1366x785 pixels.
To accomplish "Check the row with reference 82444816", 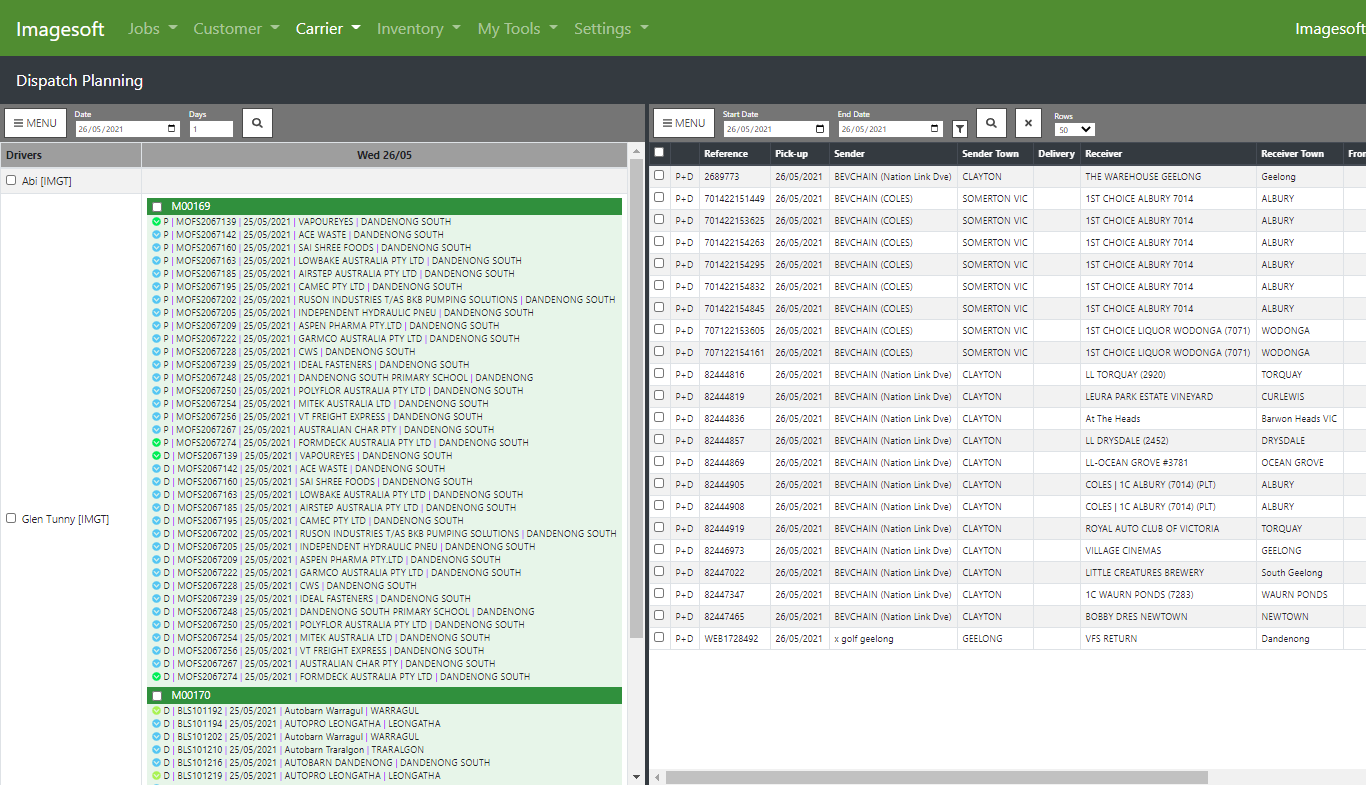I will pos(659,373).
